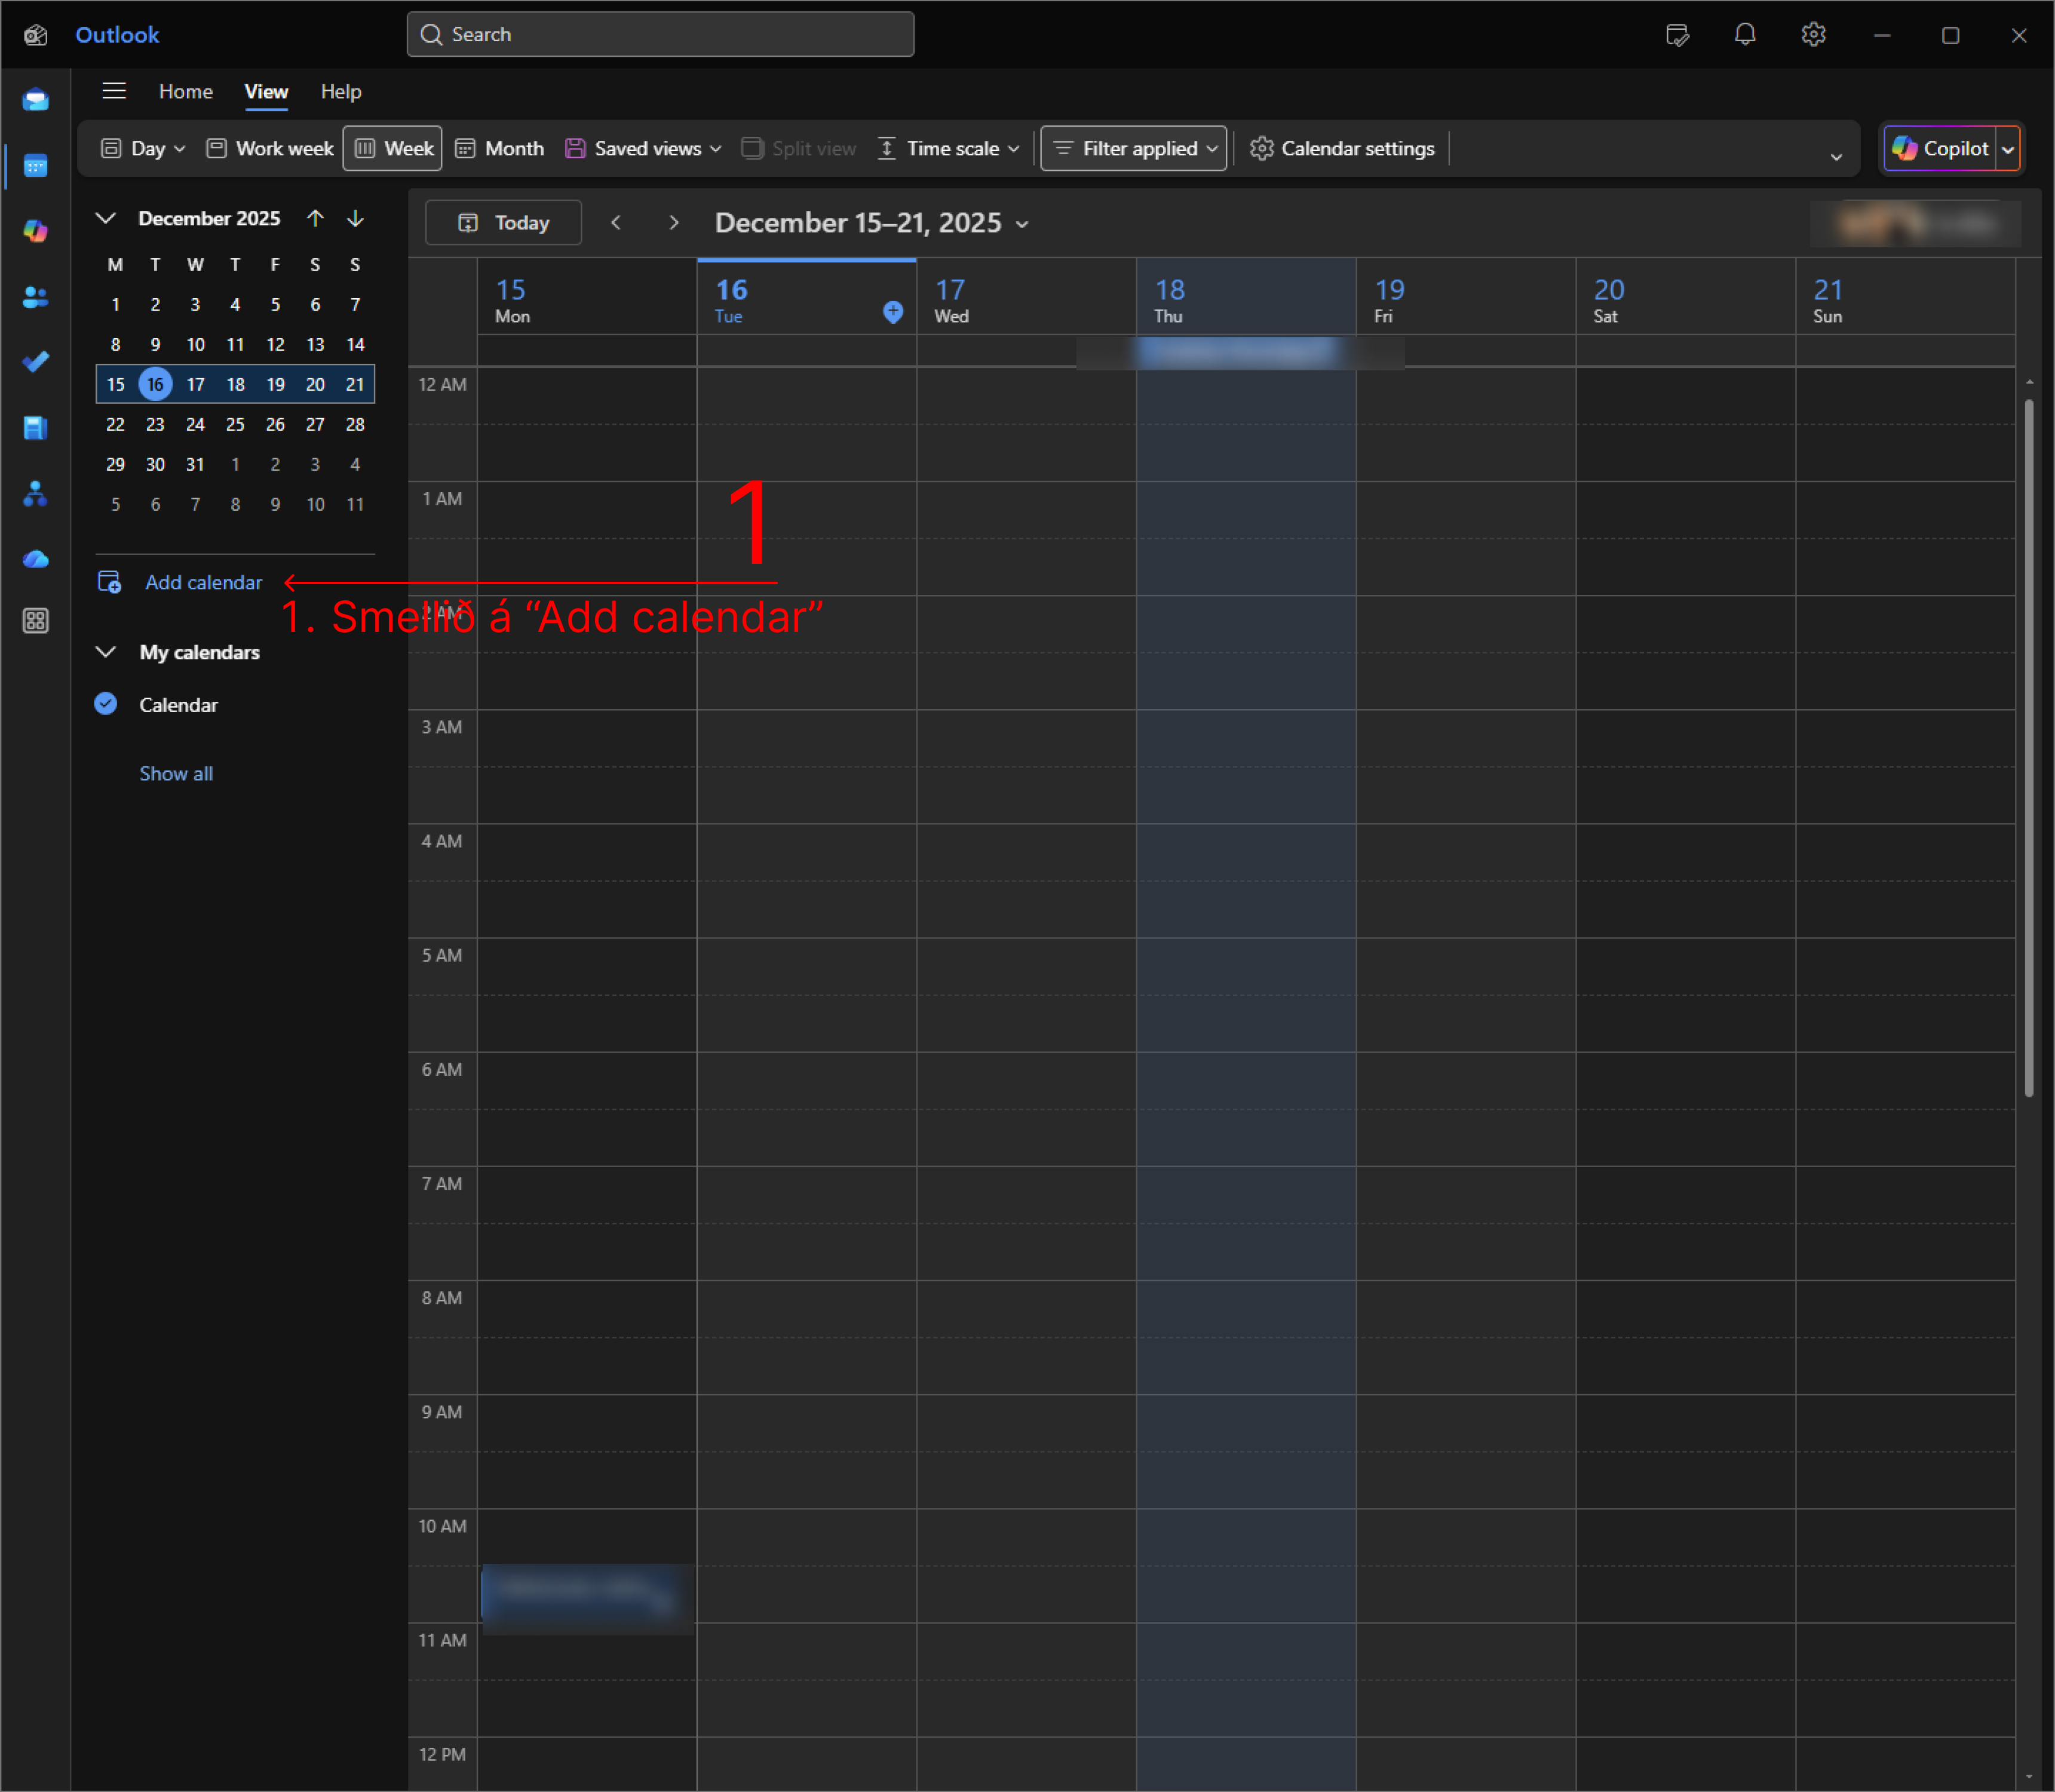
Task: Switch to Month view
Action: pos(500,148)
